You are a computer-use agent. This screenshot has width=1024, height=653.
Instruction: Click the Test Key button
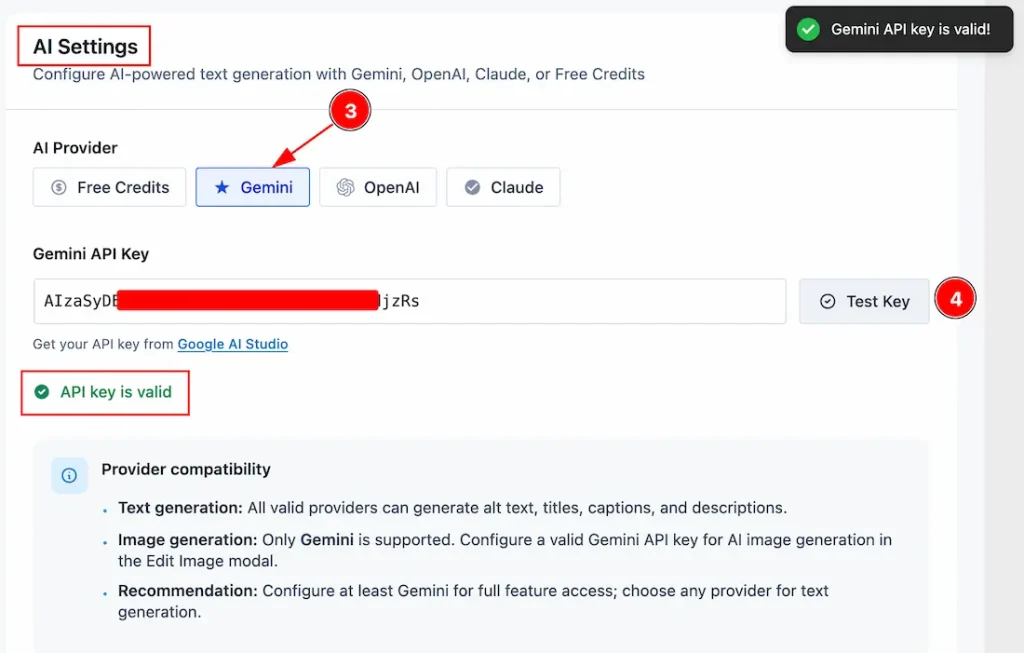tap(864, 301)
